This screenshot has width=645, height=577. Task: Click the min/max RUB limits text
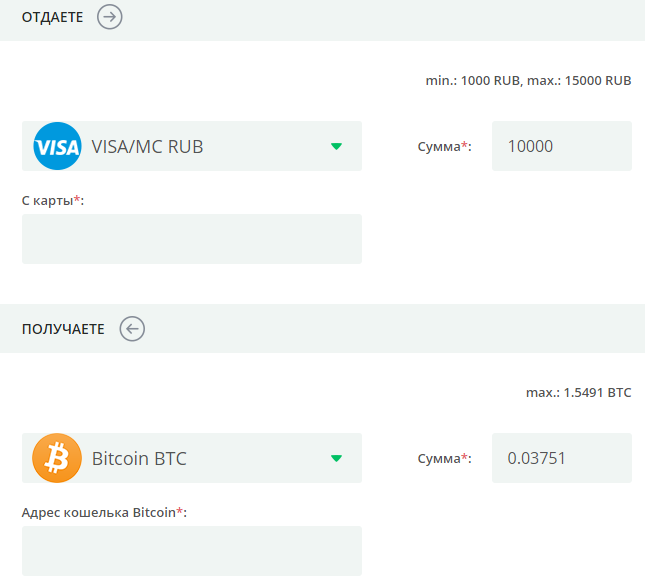click(528, 81)
